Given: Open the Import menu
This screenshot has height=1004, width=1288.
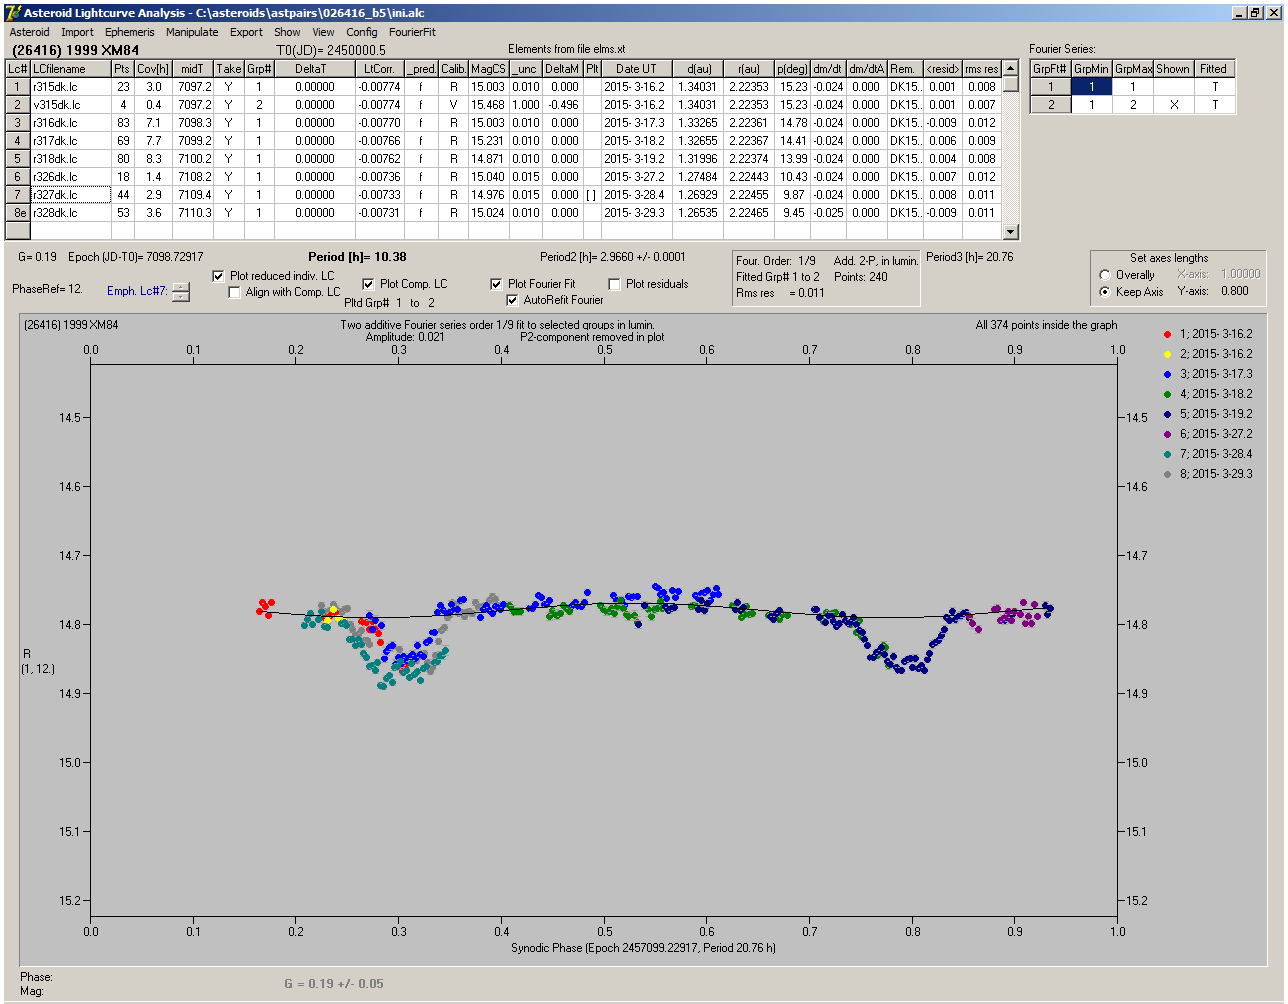Looking at the screenshot, I should 77,32.
